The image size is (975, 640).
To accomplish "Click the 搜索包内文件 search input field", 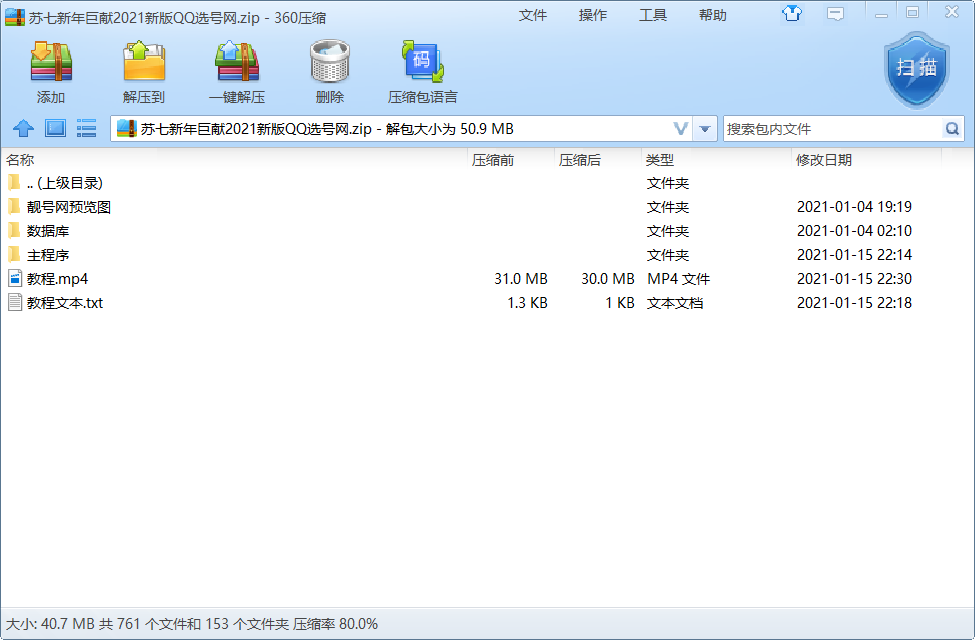I will (830, 129).
